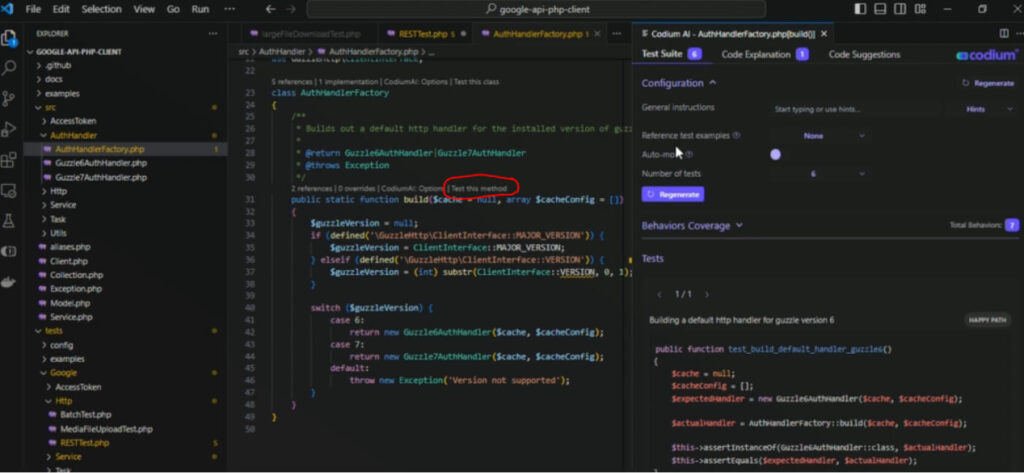1024x473 pixels.
Task: Click the google-api-php-client search box
Action: [537, 9]
